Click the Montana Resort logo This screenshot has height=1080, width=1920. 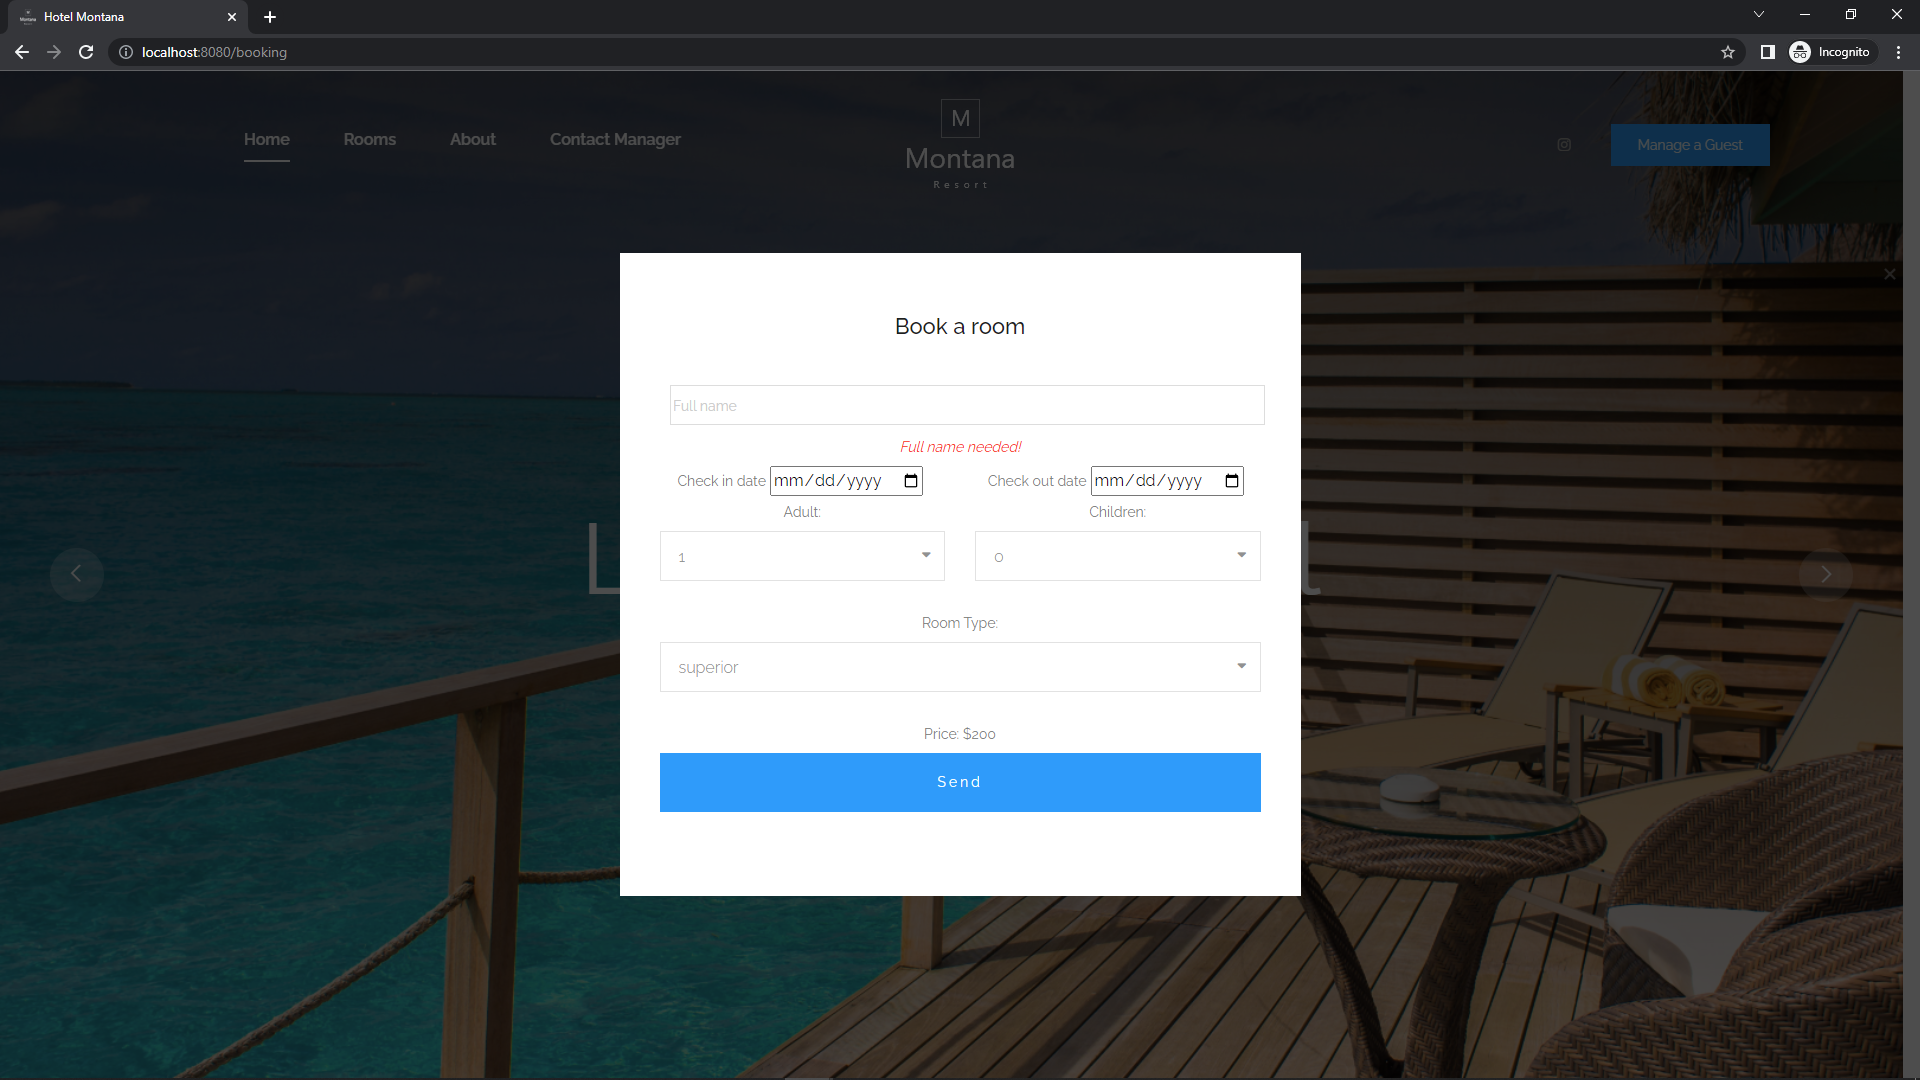click(959, 143)
